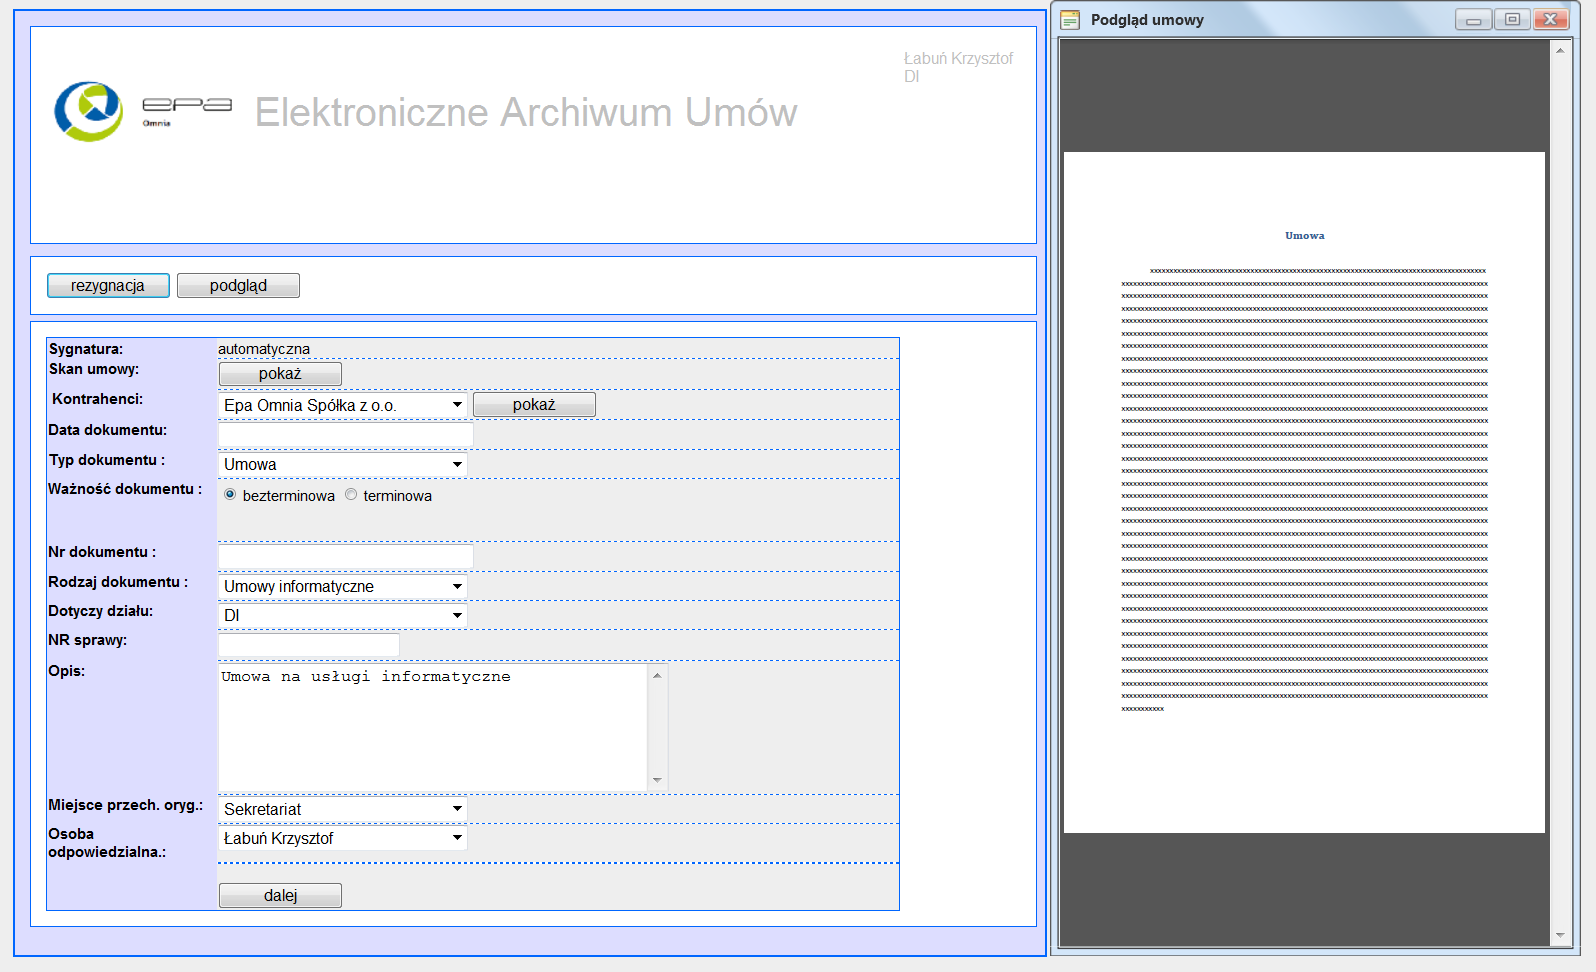Viewport: 1596px width, 972px height.
Task: Open Miejsce przech. oryg. dropdown
Action: [343, 809]
